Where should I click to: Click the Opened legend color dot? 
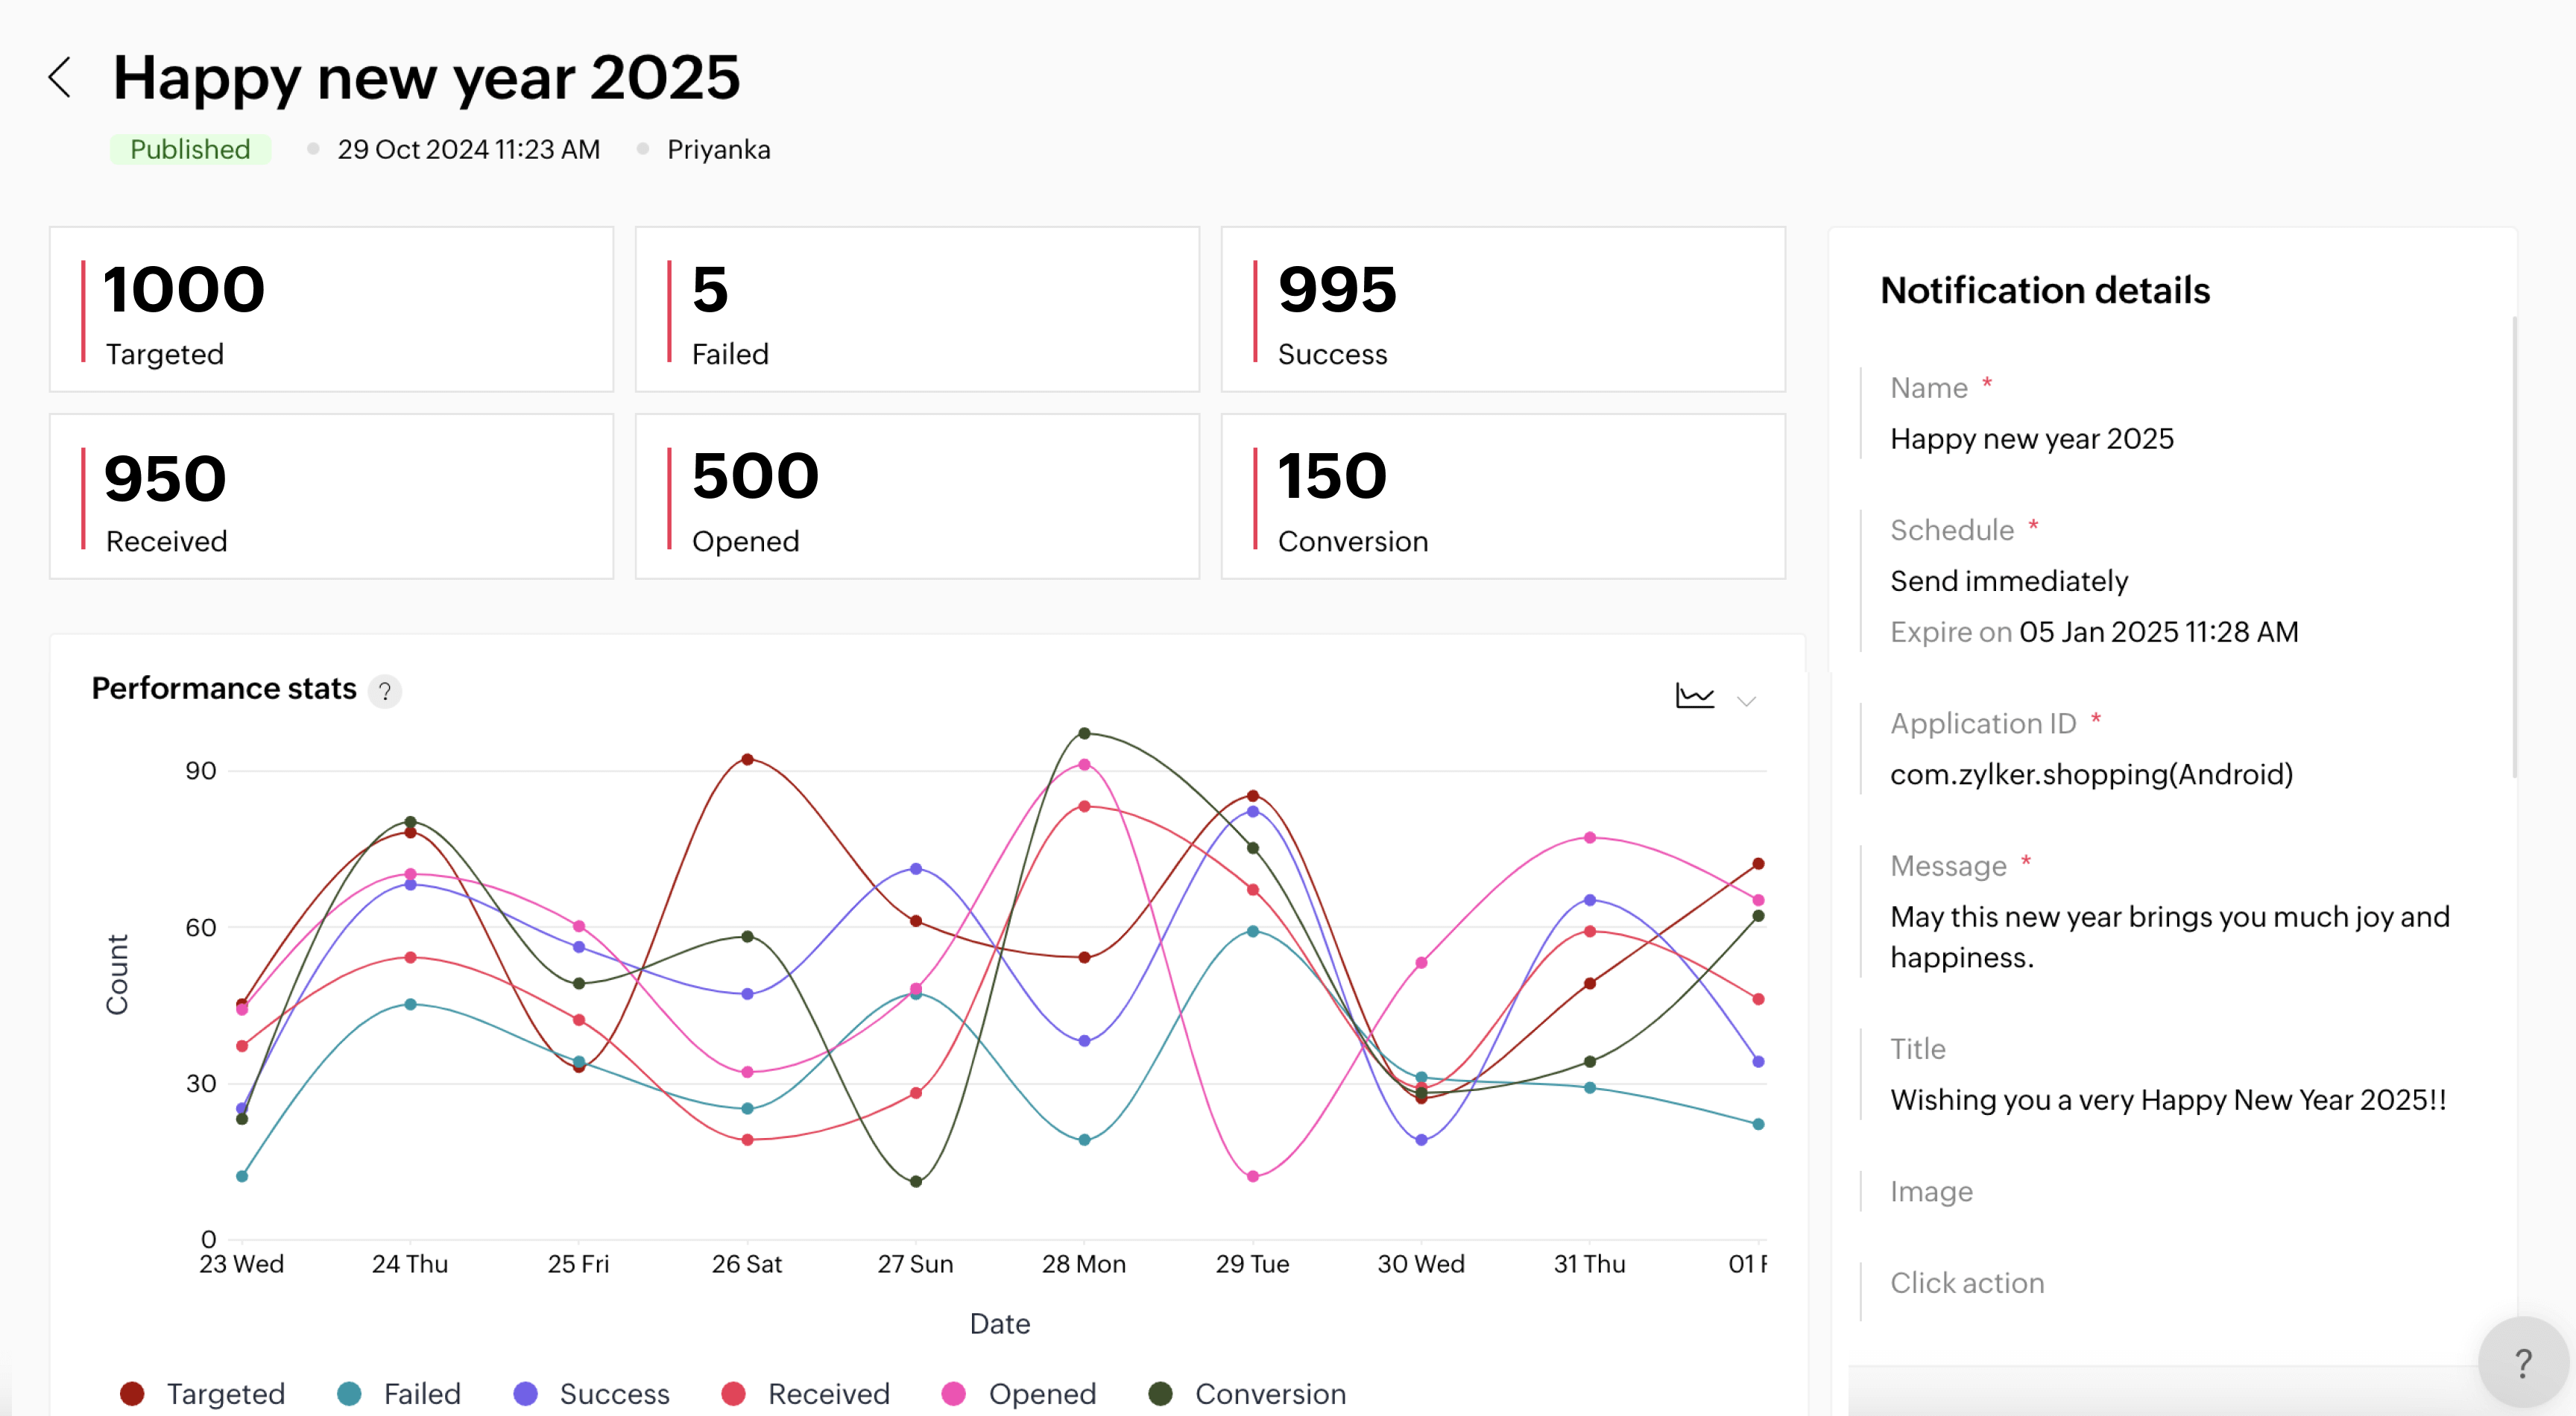(954, 1393)
